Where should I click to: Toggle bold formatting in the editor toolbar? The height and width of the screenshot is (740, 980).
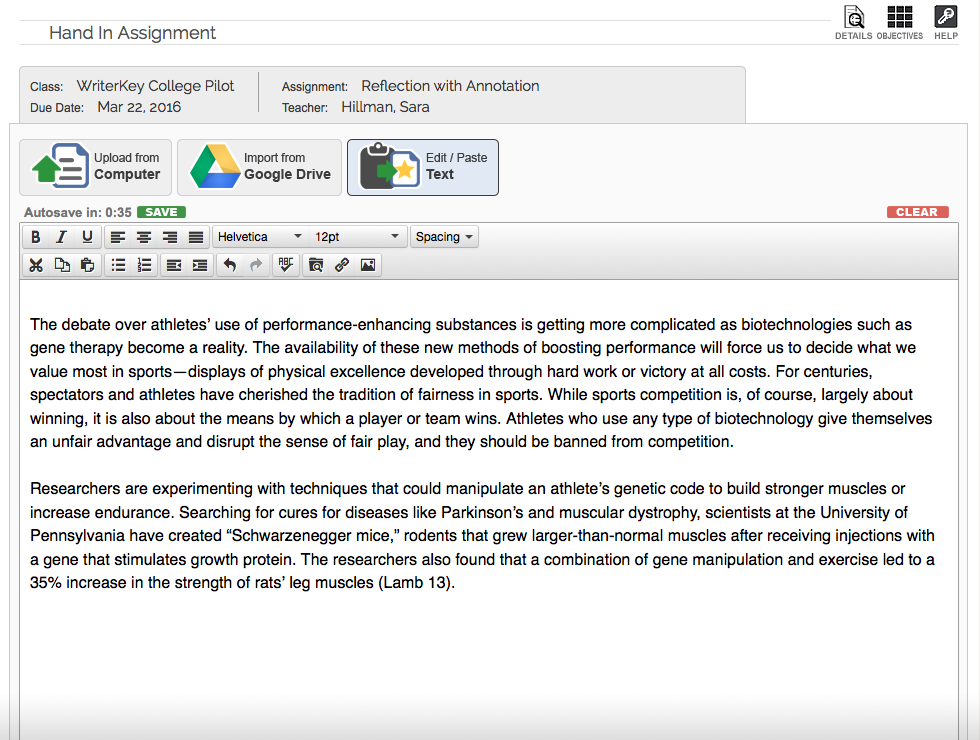click(x=36, y=237)
